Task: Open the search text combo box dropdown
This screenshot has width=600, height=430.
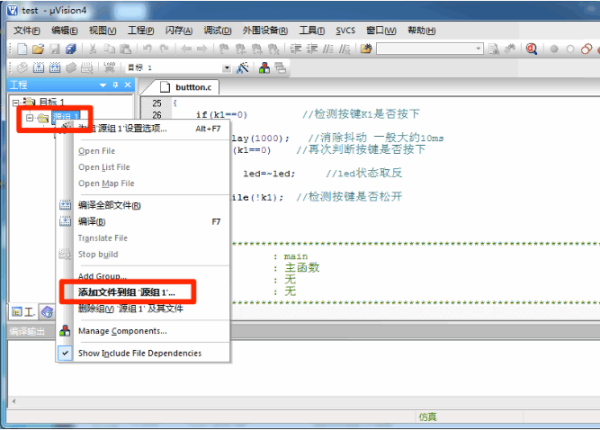Action: 478,49
